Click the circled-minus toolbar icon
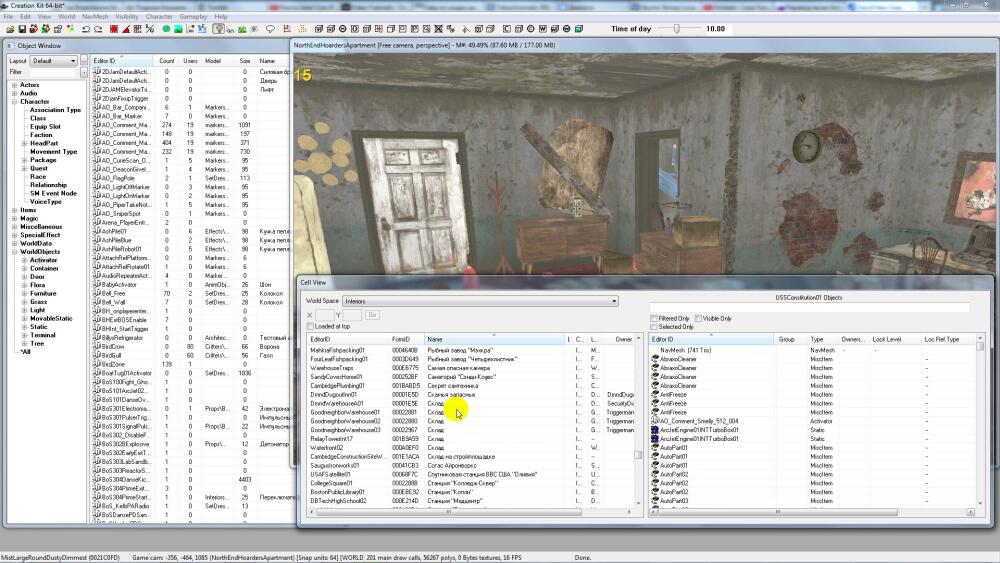The width and height of the screenshot is (1000, 563). coord(342,29)
